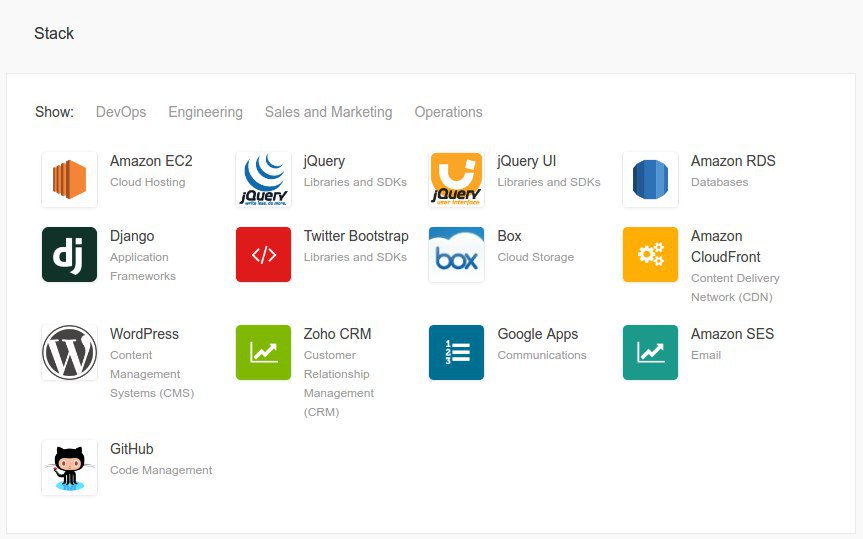Screen dimensions: 863x539
Task: Select the Google Apps numbered list icon
Action: pyautogui.click(x=456, y=352)
